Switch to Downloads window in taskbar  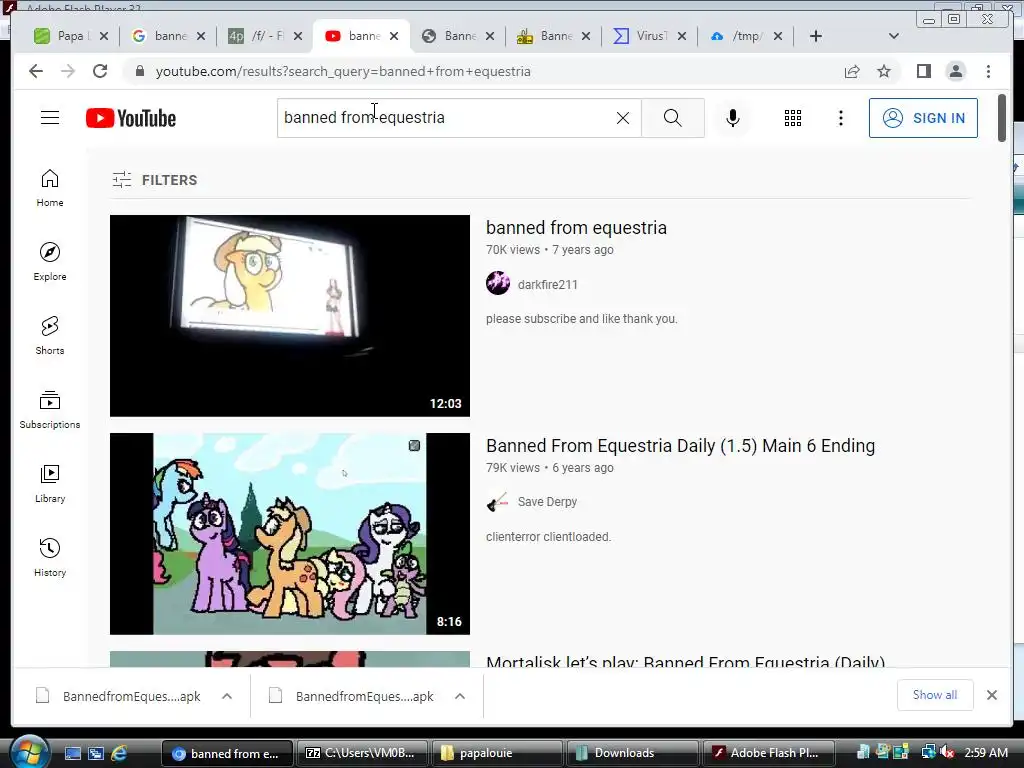(632, 753)
